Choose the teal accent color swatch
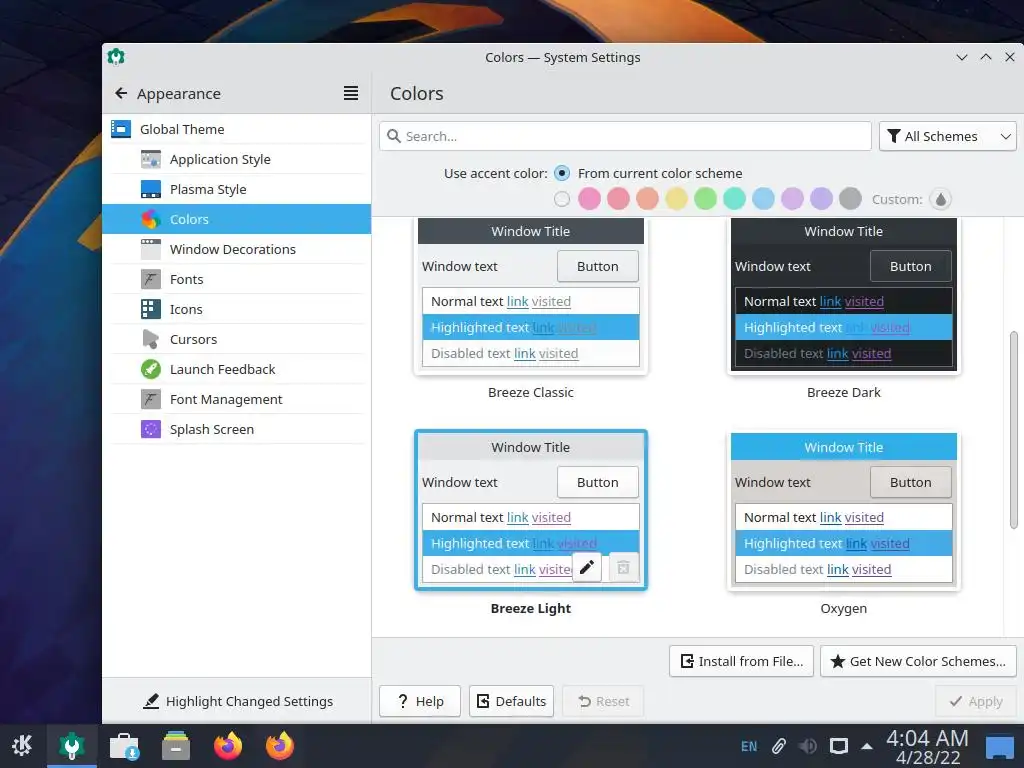 point(734,199)
